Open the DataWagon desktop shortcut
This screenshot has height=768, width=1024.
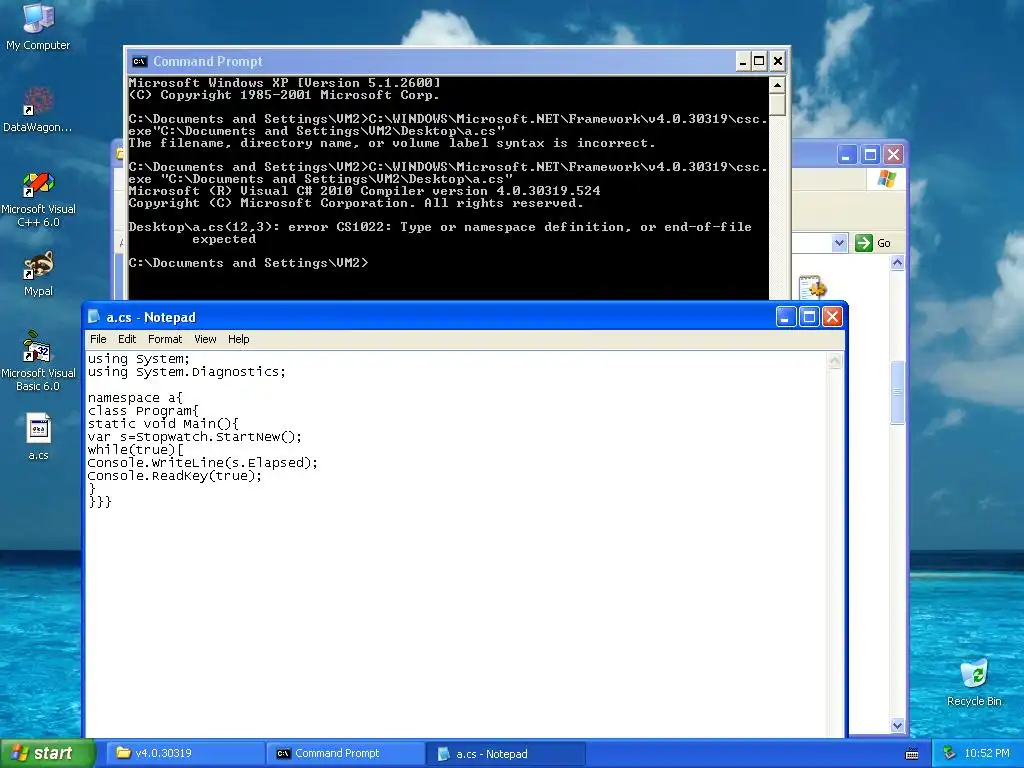pos(38,108)
